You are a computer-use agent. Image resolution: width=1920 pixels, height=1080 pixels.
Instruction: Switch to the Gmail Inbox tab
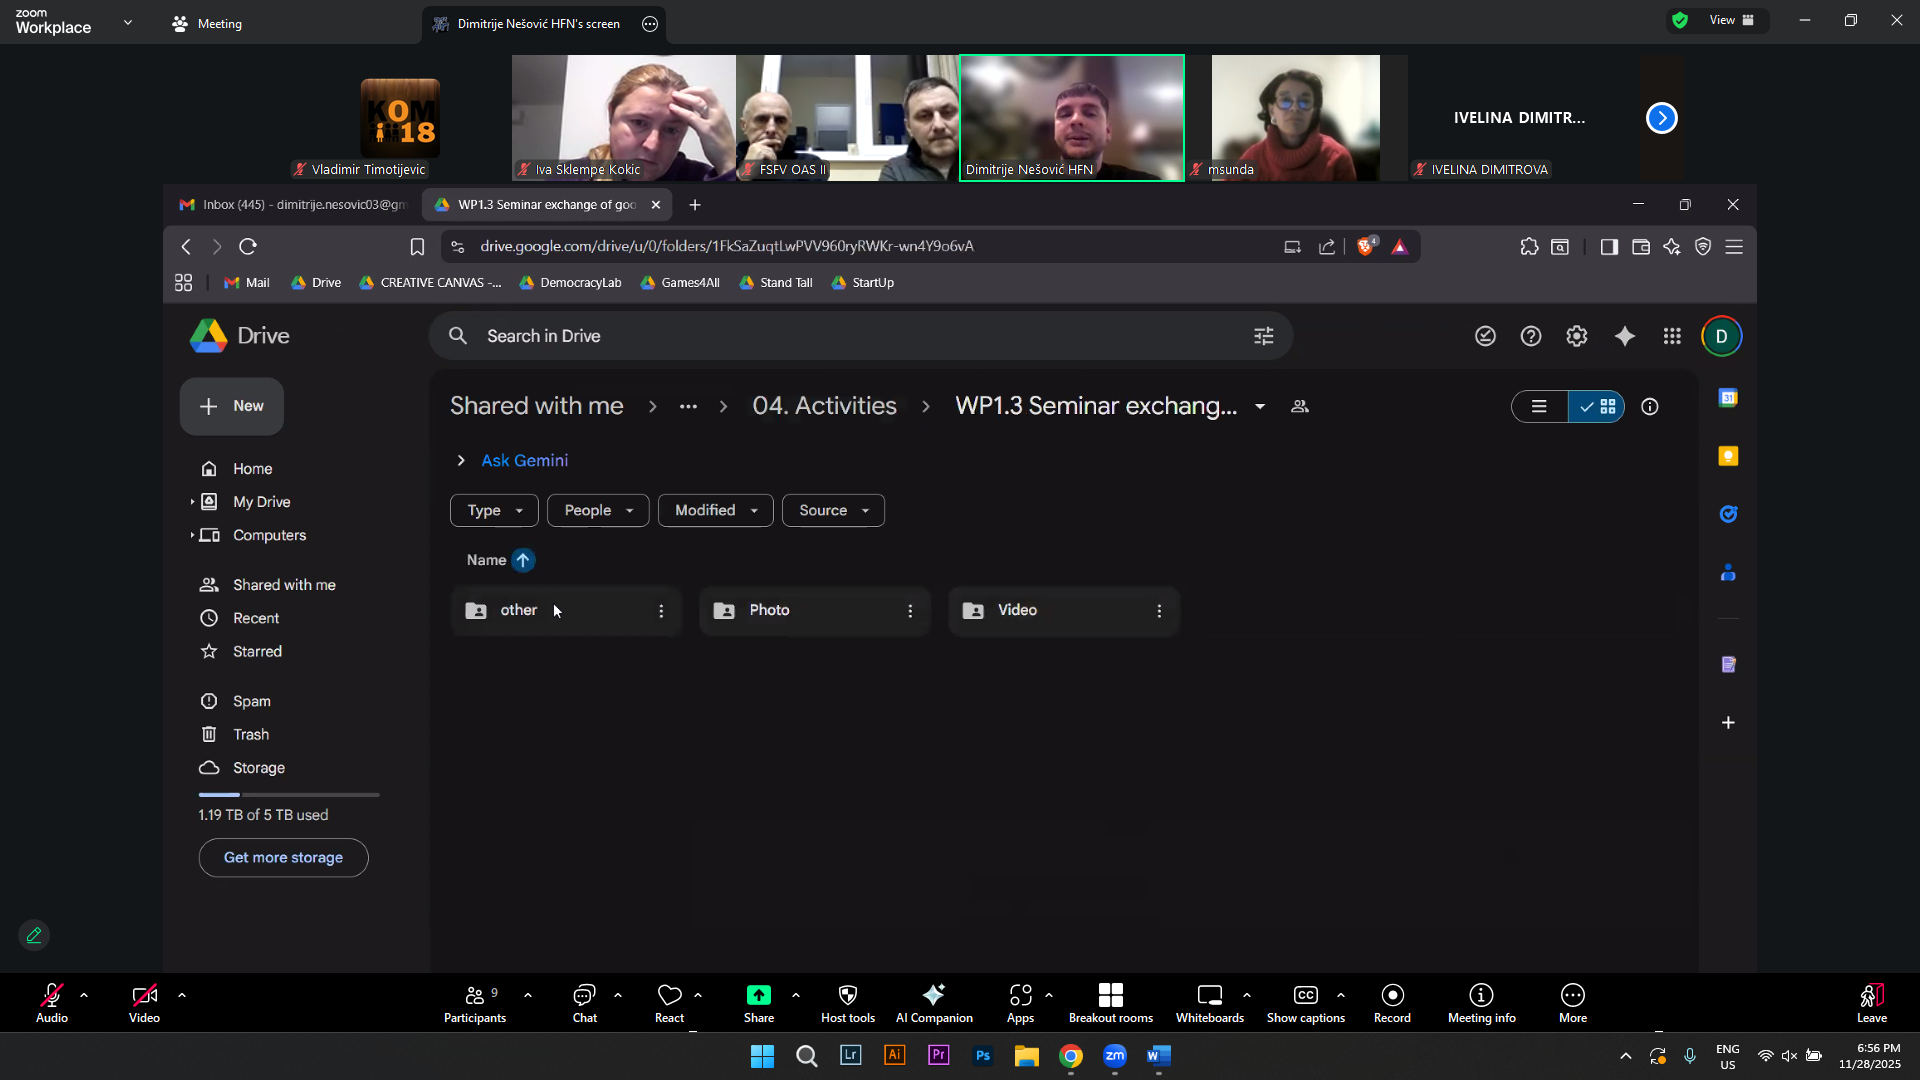point(292,205)
